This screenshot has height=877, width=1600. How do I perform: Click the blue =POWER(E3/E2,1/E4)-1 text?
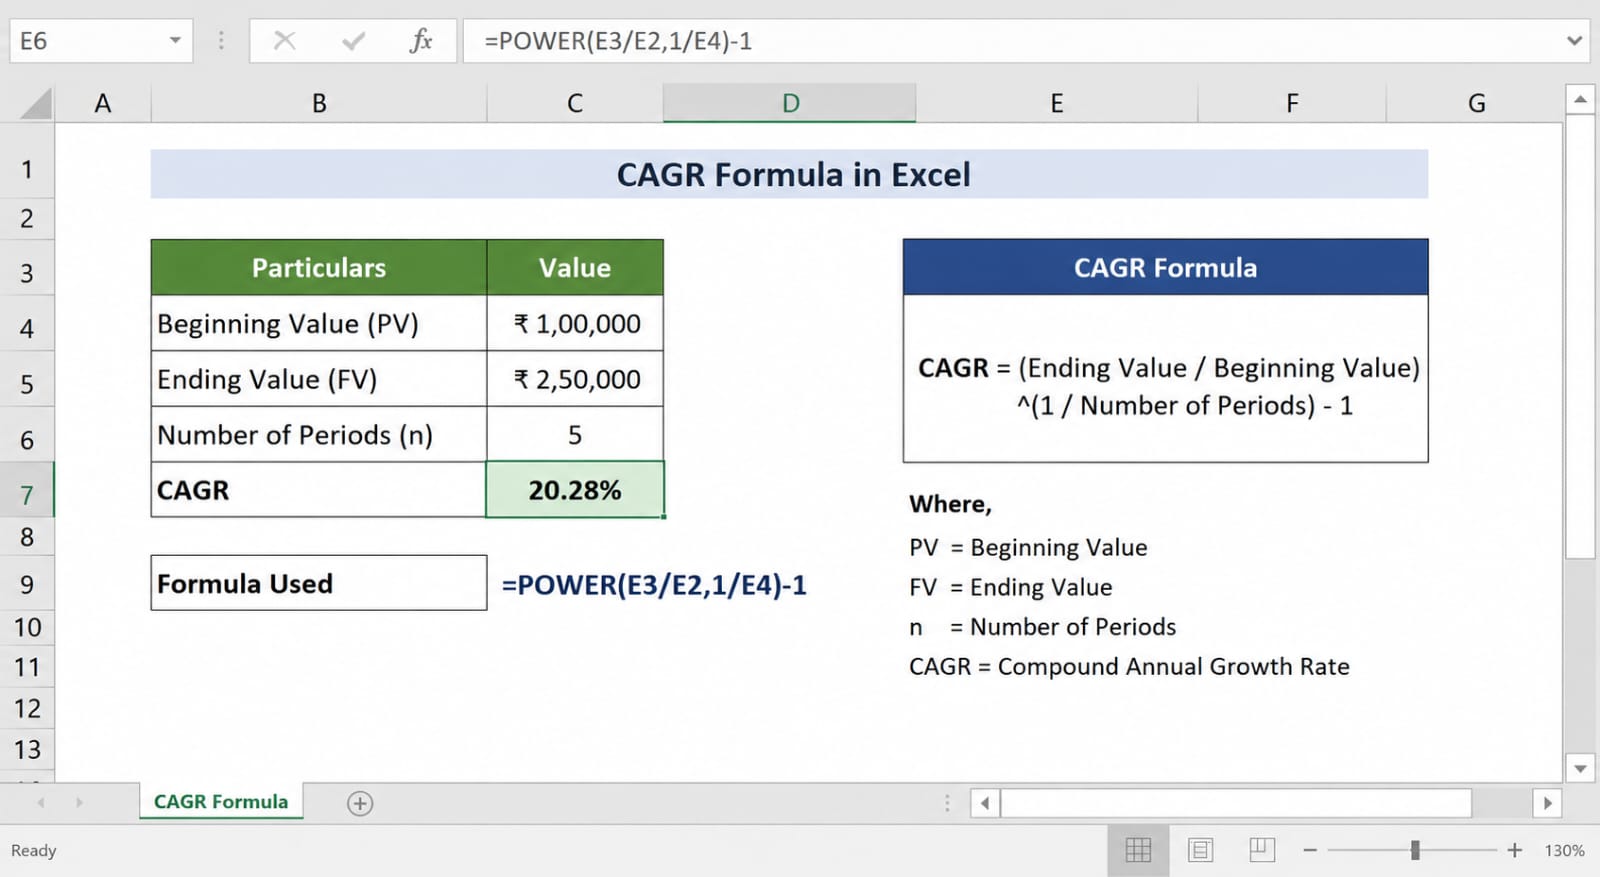tap(654, 585)
